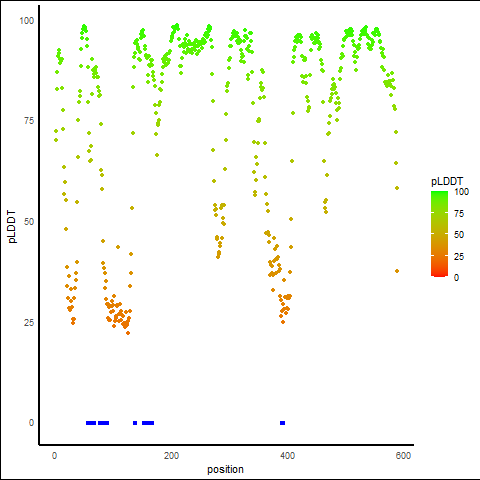Click the pLDDT legend title
Image resolution: width=480 pixels, height=480 pixels.
tap(447, 182)
